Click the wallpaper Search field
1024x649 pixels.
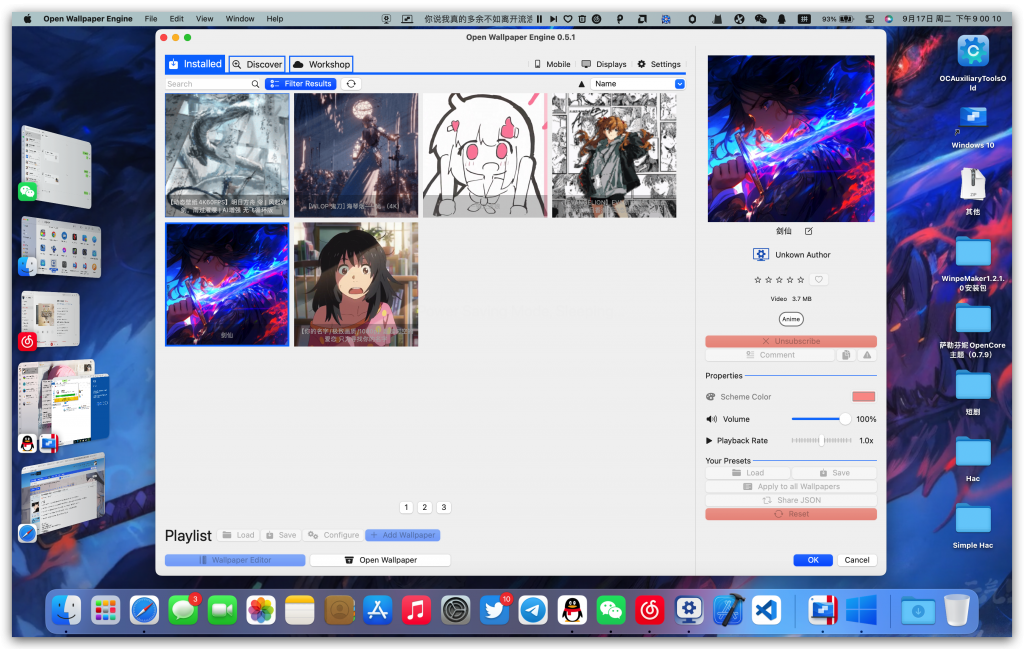(x=213, y=84)
